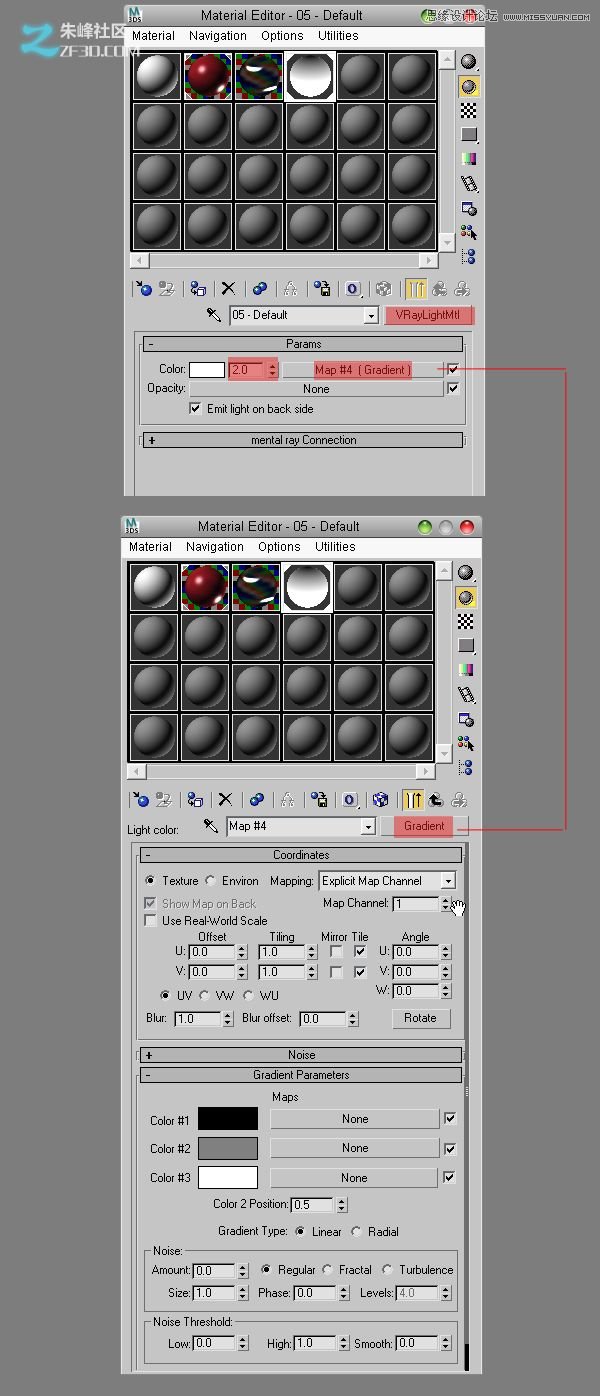The image size is (600, 1396).
Task: Click Put to Library icon in VRayLightMtl editor
Action: click(x=322, y=289)
